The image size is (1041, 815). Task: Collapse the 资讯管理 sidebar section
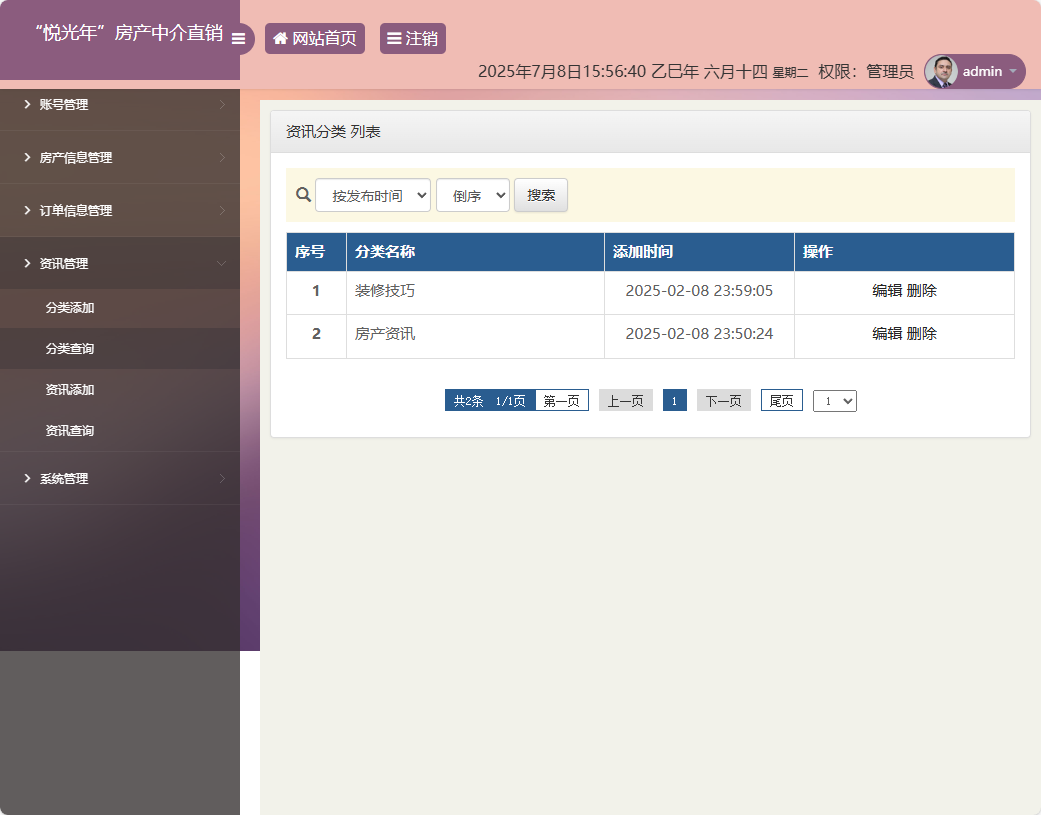coord(120,263)
